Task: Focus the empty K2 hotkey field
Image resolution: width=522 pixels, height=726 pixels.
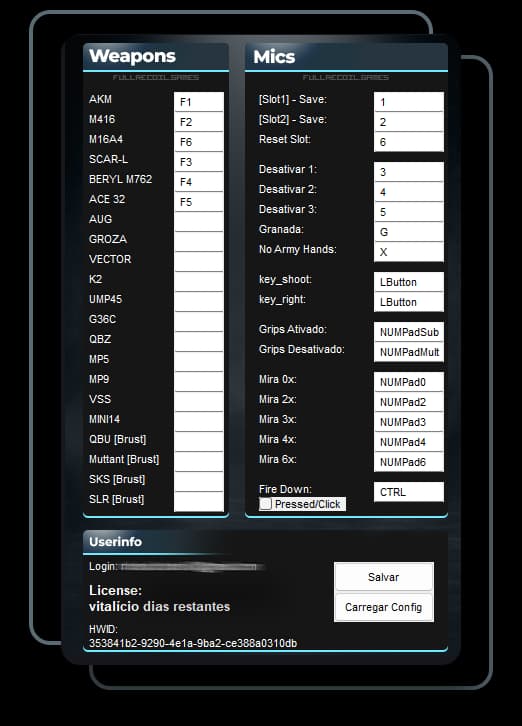Action: [199, 282]
